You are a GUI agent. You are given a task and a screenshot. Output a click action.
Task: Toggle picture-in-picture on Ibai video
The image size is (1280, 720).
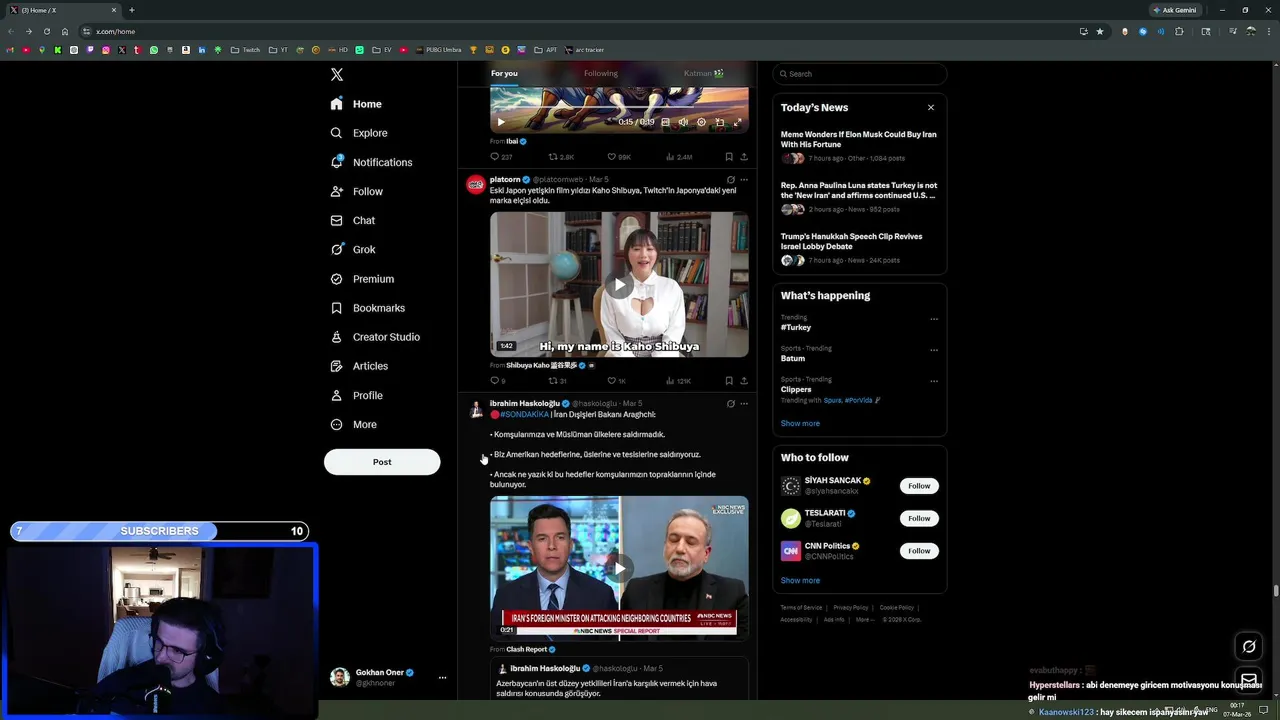(x=720, y=122)
